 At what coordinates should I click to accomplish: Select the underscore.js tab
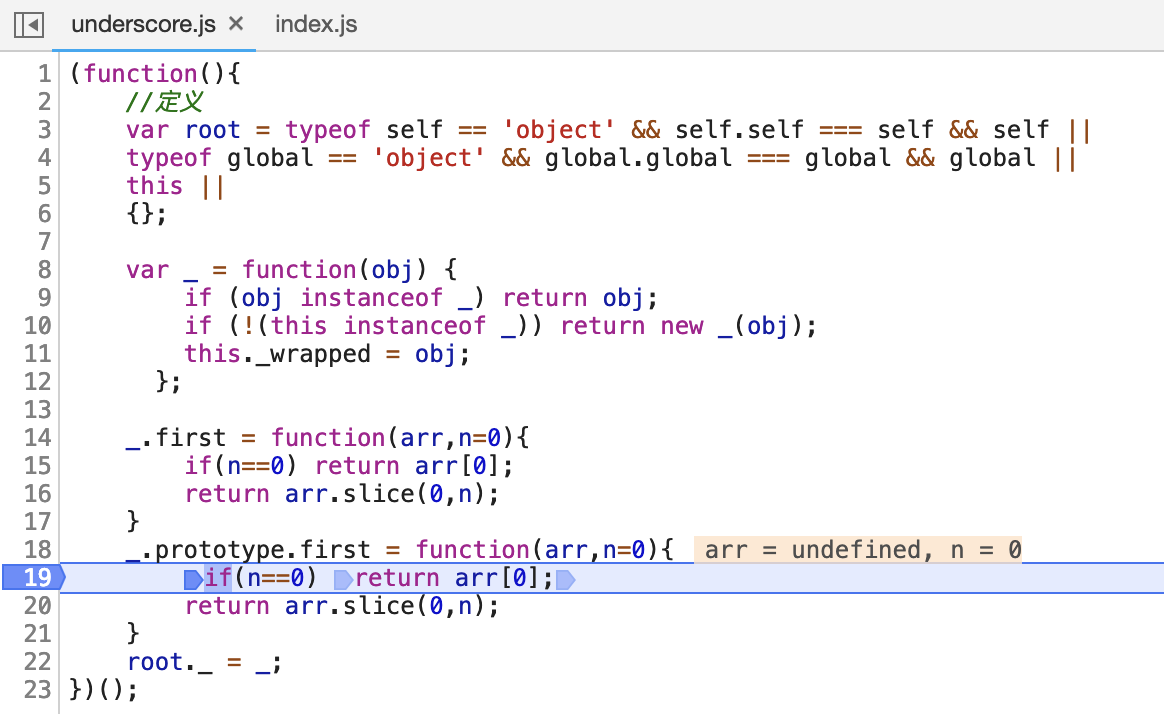click(x=143, y=24)
